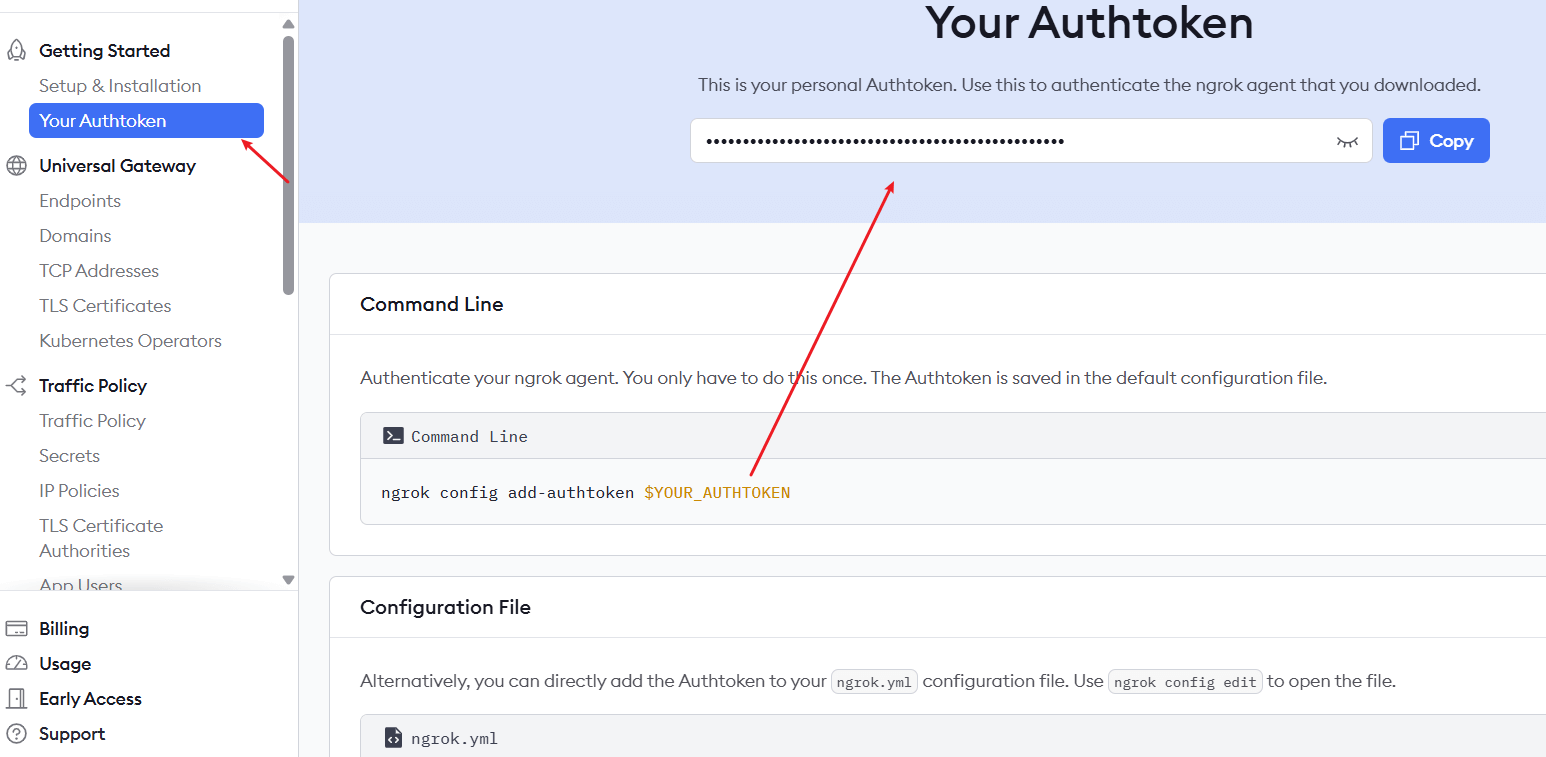The image size is (1546, 757).
Task: Open the Endpoints page
Action: point(80,201)
